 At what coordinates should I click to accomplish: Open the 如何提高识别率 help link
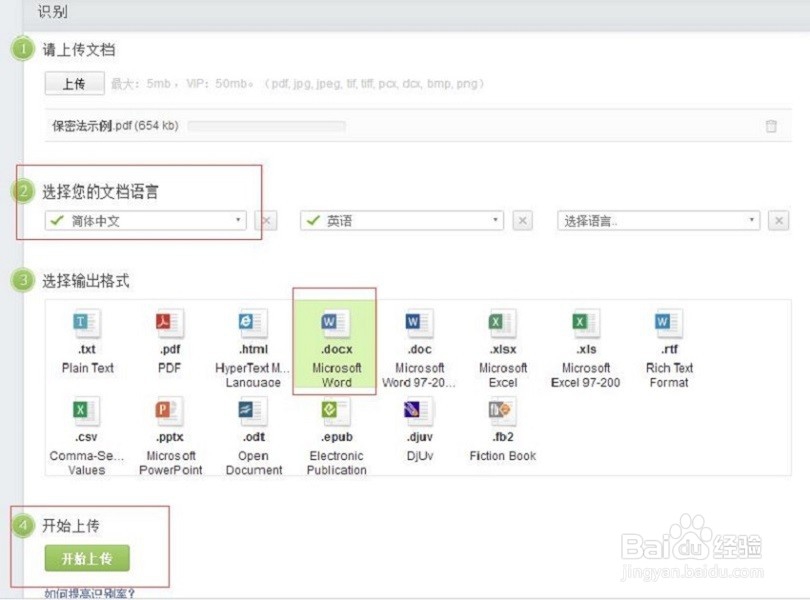pyautogui.click(x=89, y=593)
